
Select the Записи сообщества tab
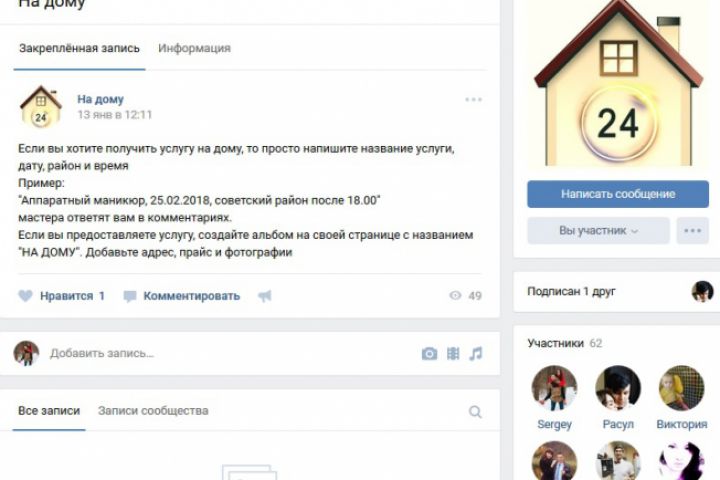[x=153, y=411]
